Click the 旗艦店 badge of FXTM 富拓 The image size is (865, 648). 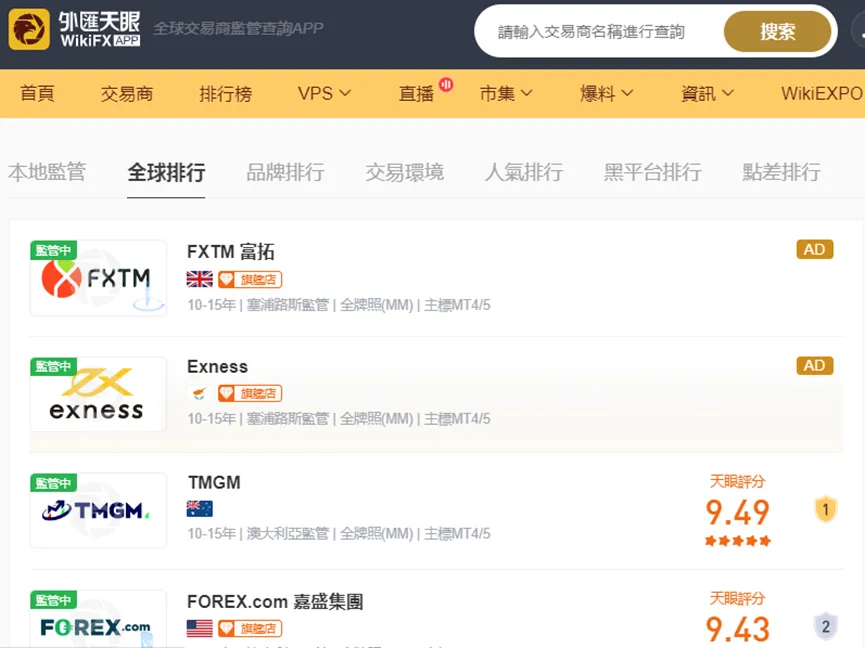(x=250, y=280)
